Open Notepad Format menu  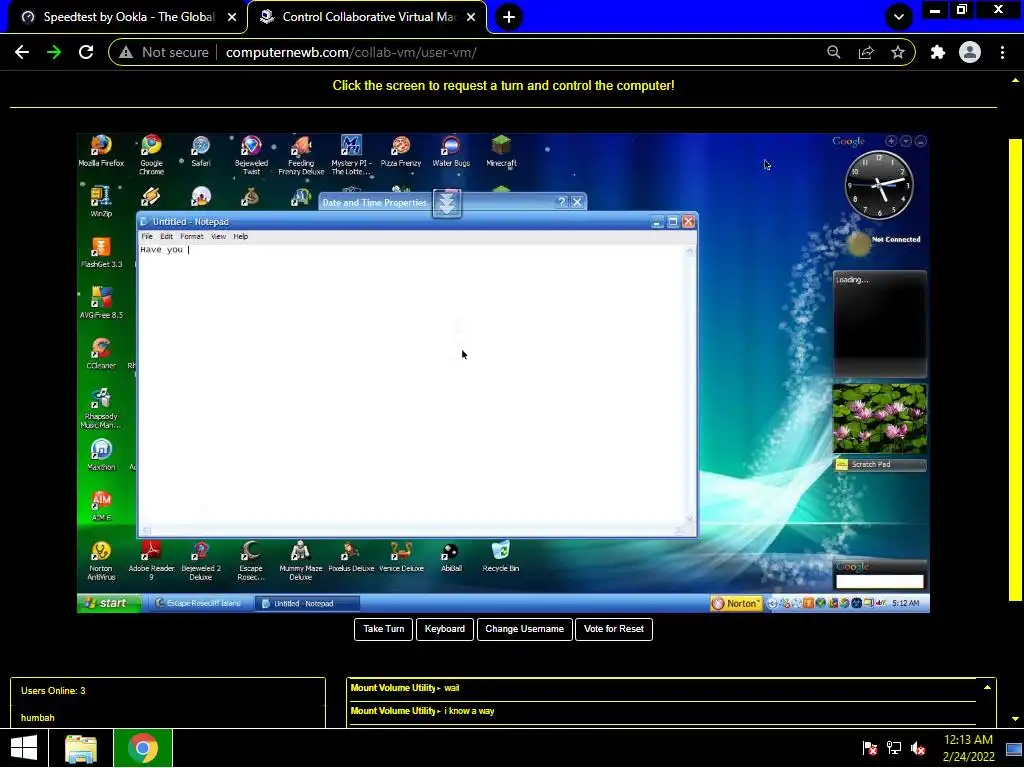[192, 236]
